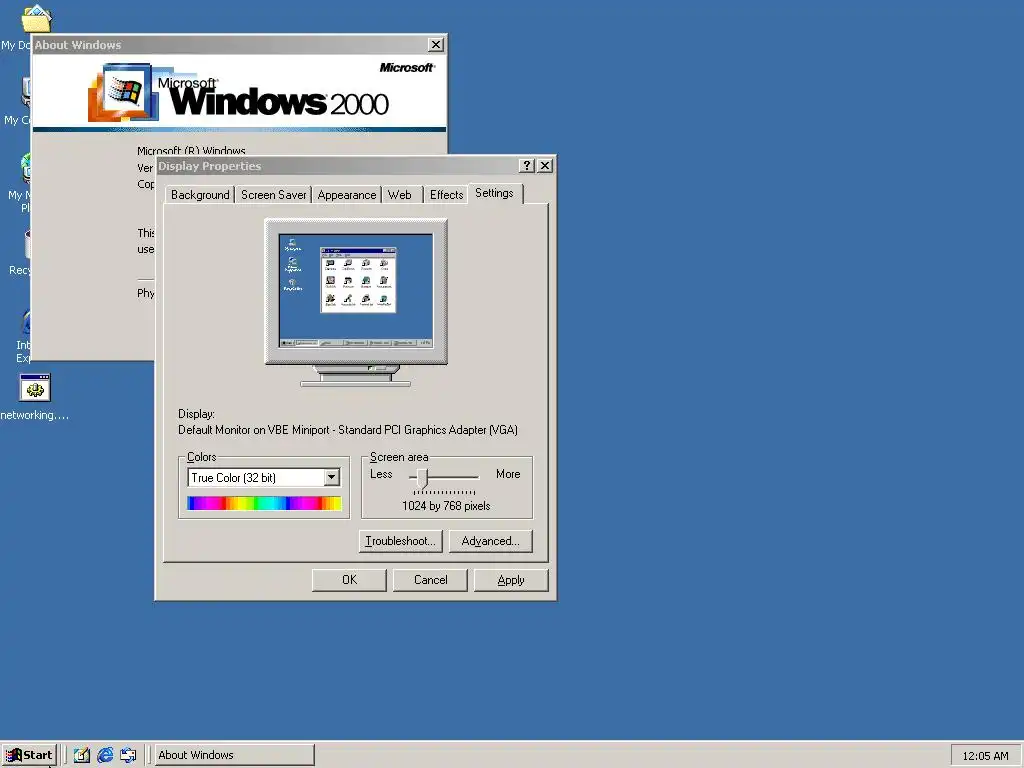The image size is (1024, 768).
Task: Open the Web tab
Action: point(400,195)
